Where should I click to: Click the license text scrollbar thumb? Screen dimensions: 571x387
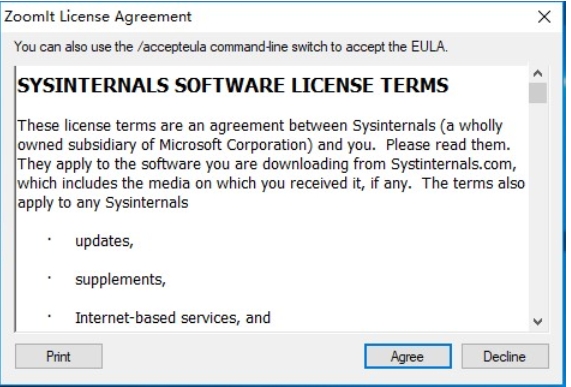click(x=538, y=93)
